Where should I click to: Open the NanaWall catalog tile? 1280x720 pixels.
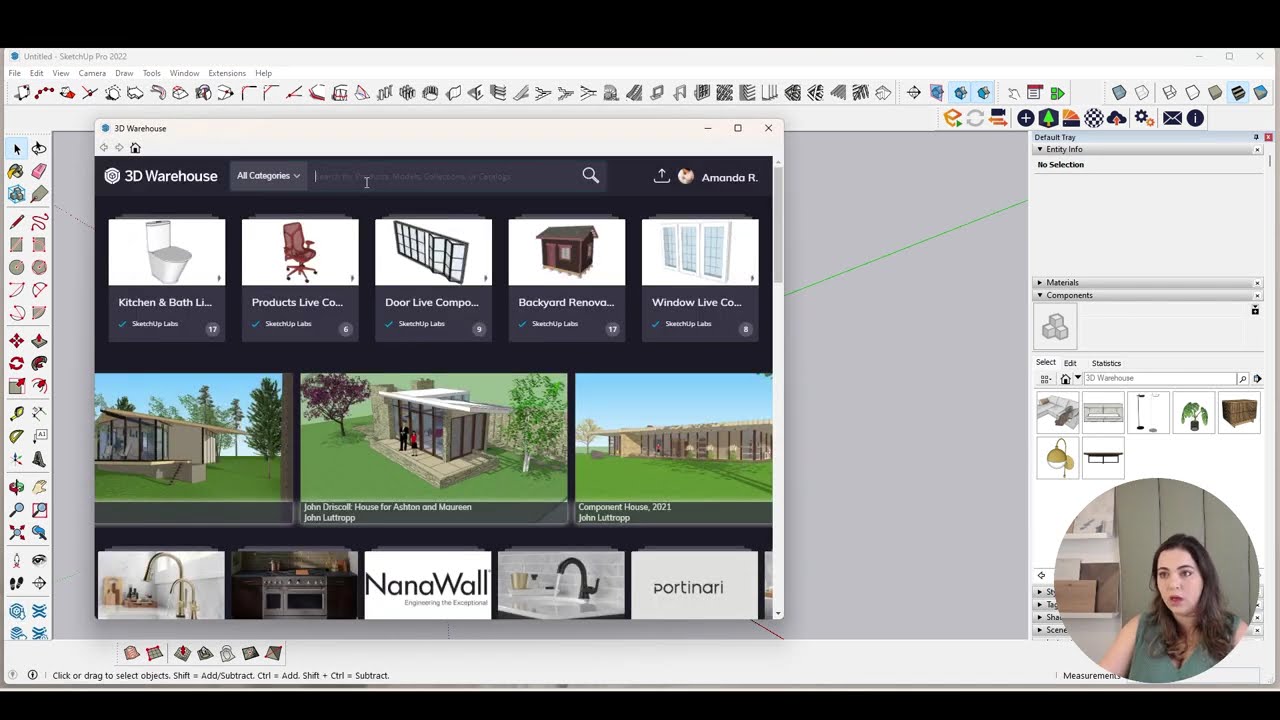427,585
